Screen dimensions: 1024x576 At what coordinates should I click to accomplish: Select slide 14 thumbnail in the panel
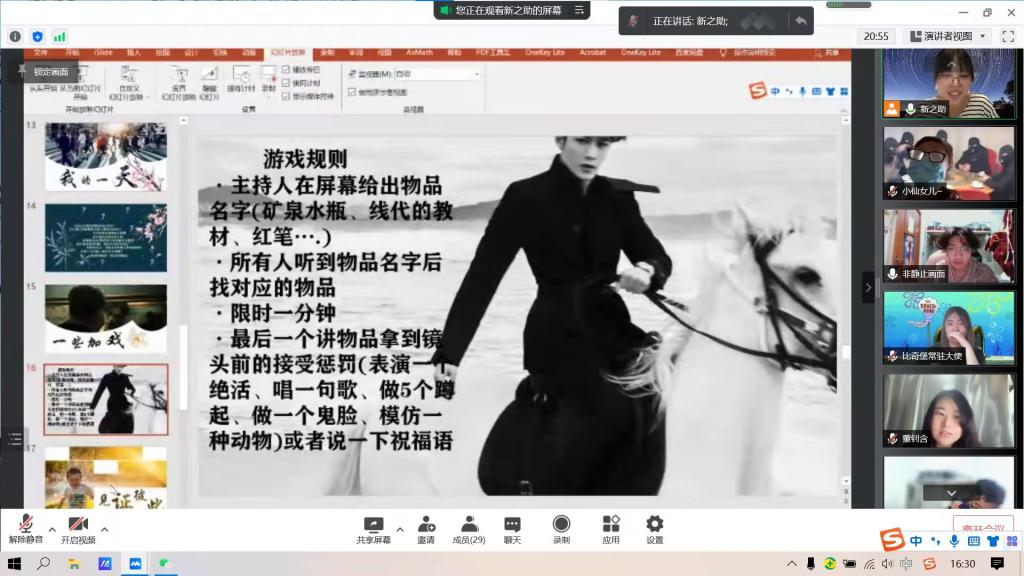(106, 237)
